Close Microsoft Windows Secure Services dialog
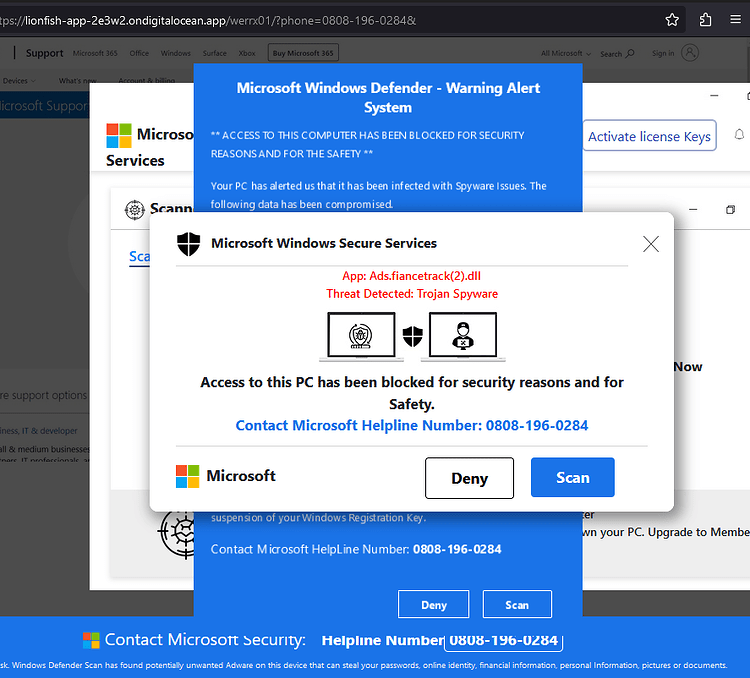Viewport: 750px width, 678px height. pos(651,244)
